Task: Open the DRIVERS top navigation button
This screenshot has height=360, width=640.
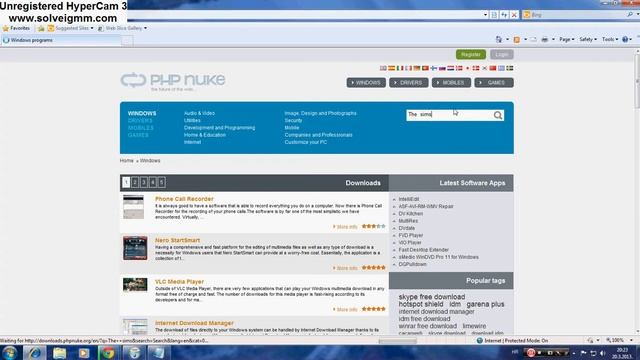Action: 409,82
